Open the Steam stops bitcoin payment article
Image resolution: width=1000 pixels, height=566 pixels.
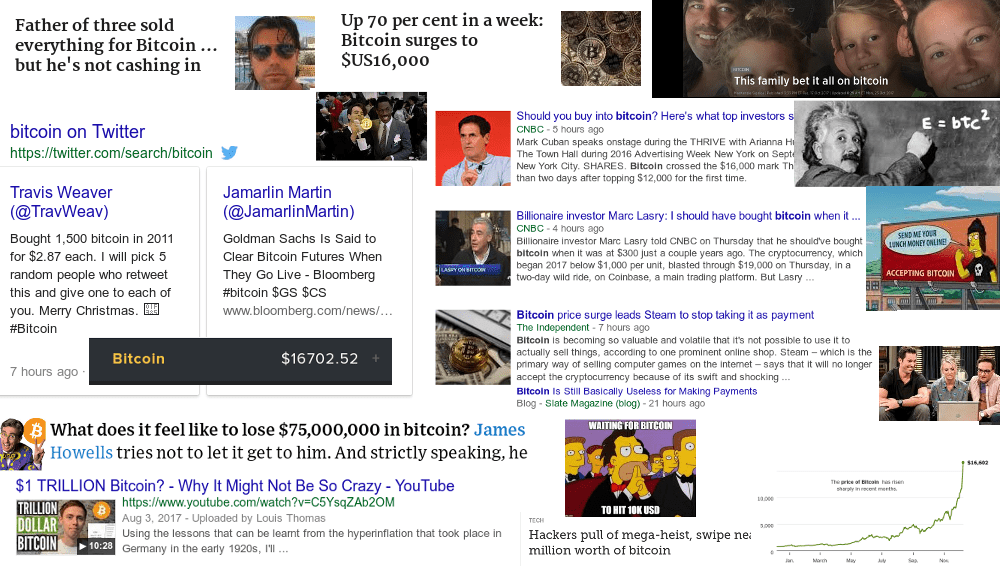pos(665,315)
